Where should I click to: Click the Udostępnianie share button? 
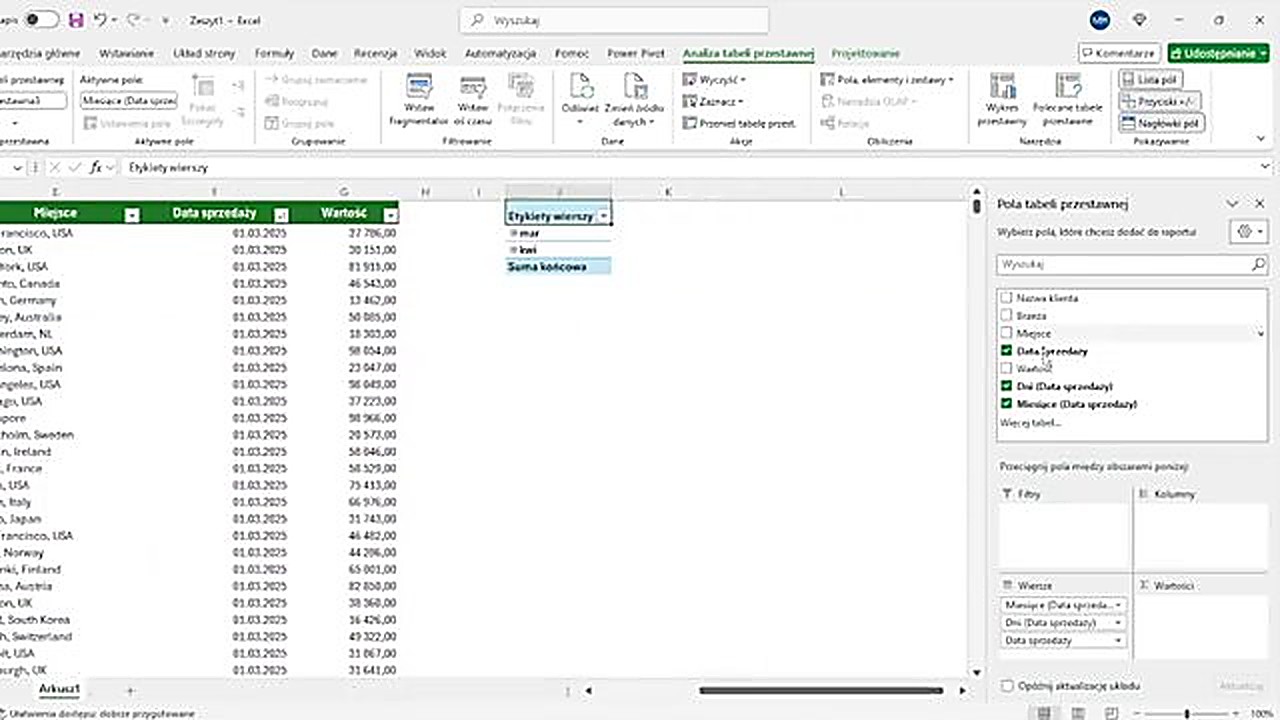tap(1217, 53)
